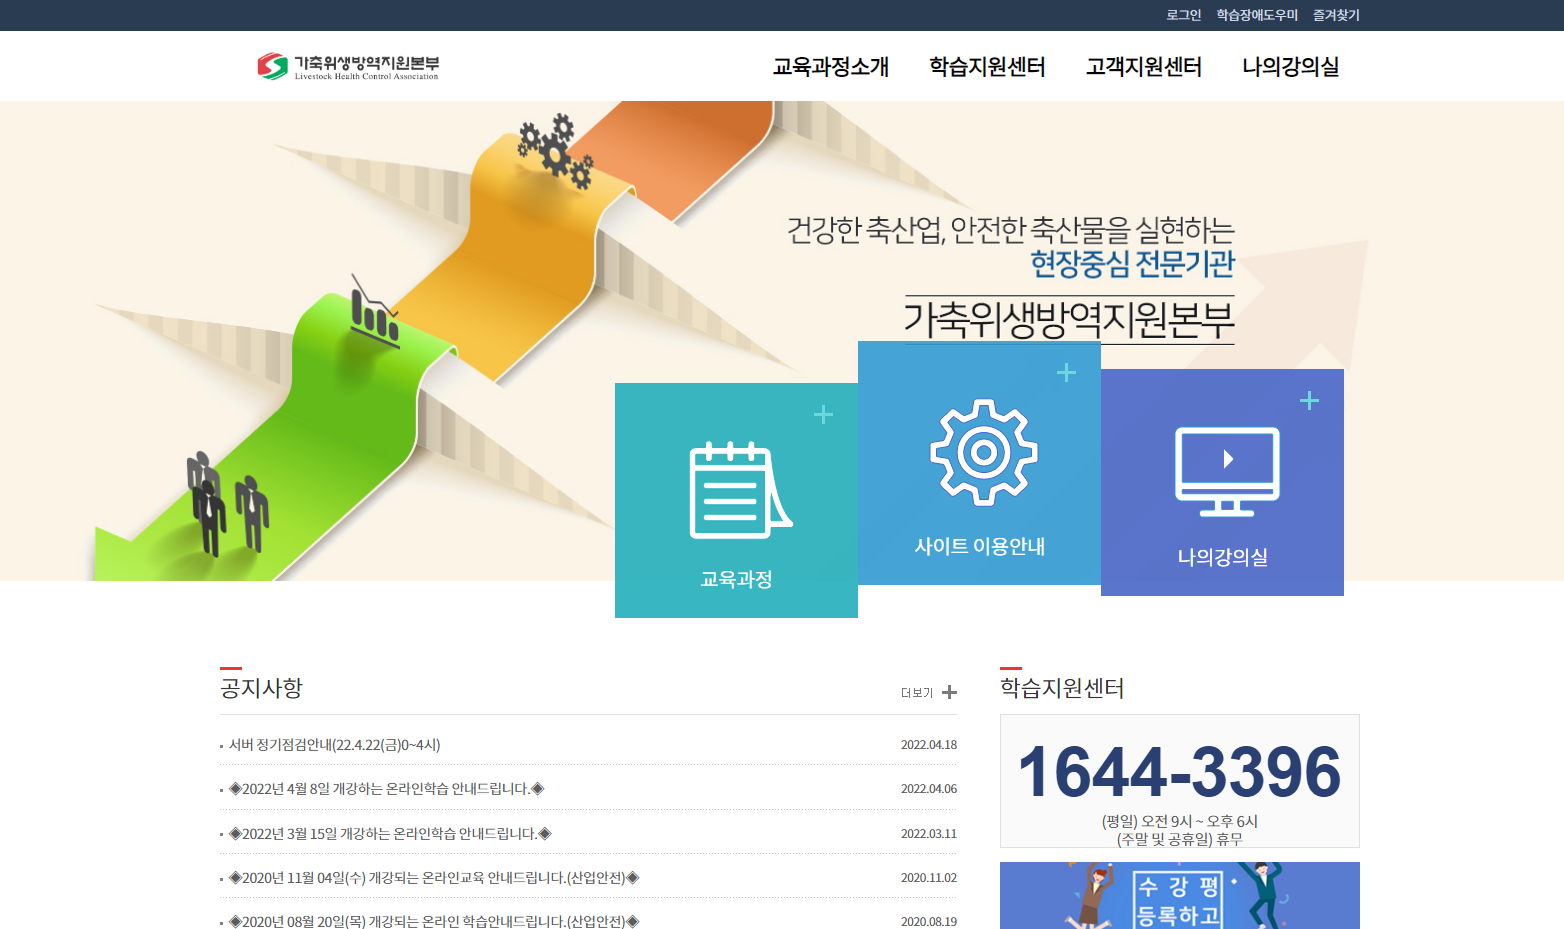Screen dimensions: 1564x929
Task: Open the server maintenance notice dated 2022.04.18
Action: click(336, 744)
